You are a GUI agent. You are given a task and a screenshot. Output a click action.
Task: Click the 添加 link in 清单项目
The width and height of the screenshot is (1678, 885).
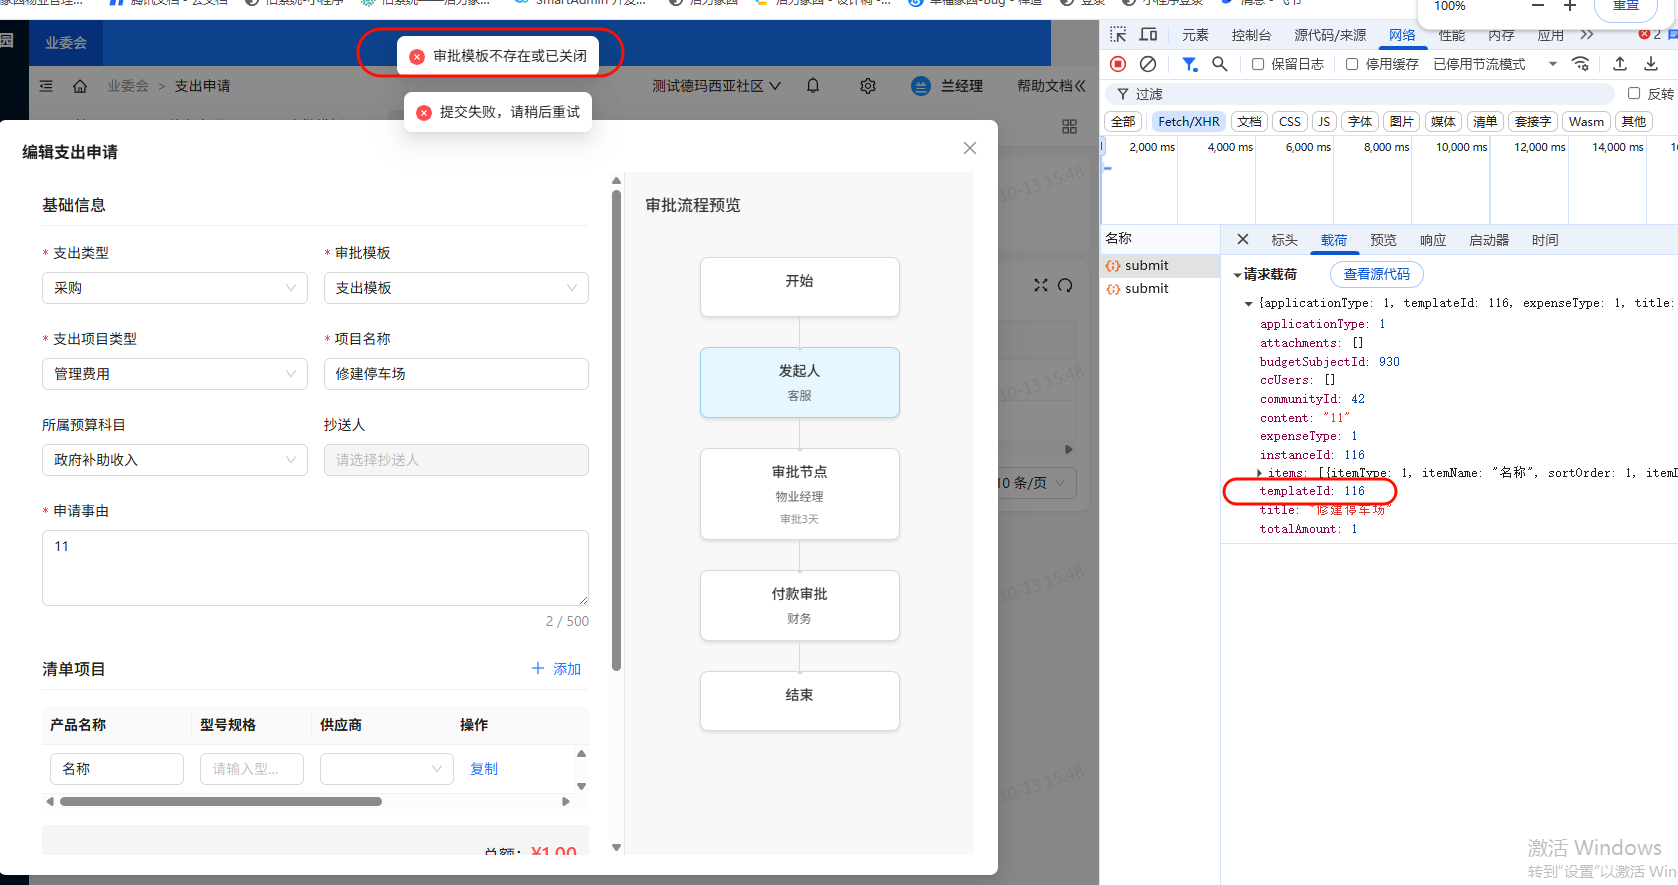[557, 669]
